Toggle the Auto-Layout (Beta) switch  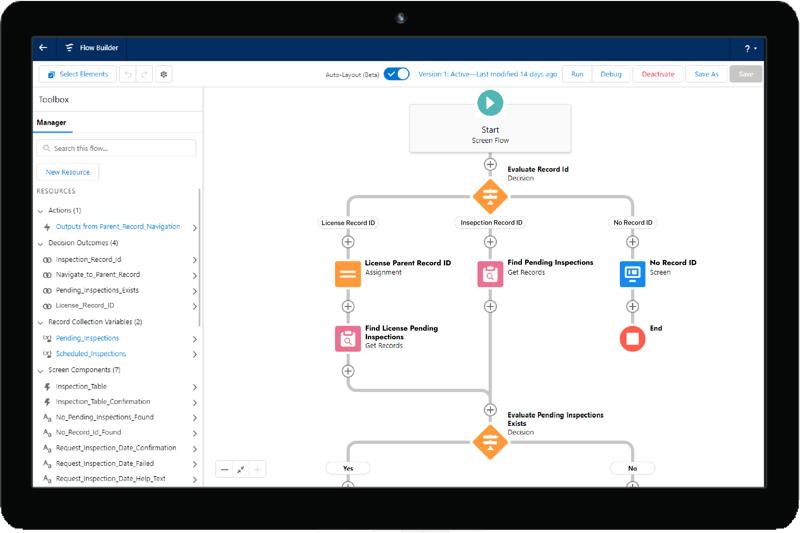pyautogui.click(x=396, y=74)
